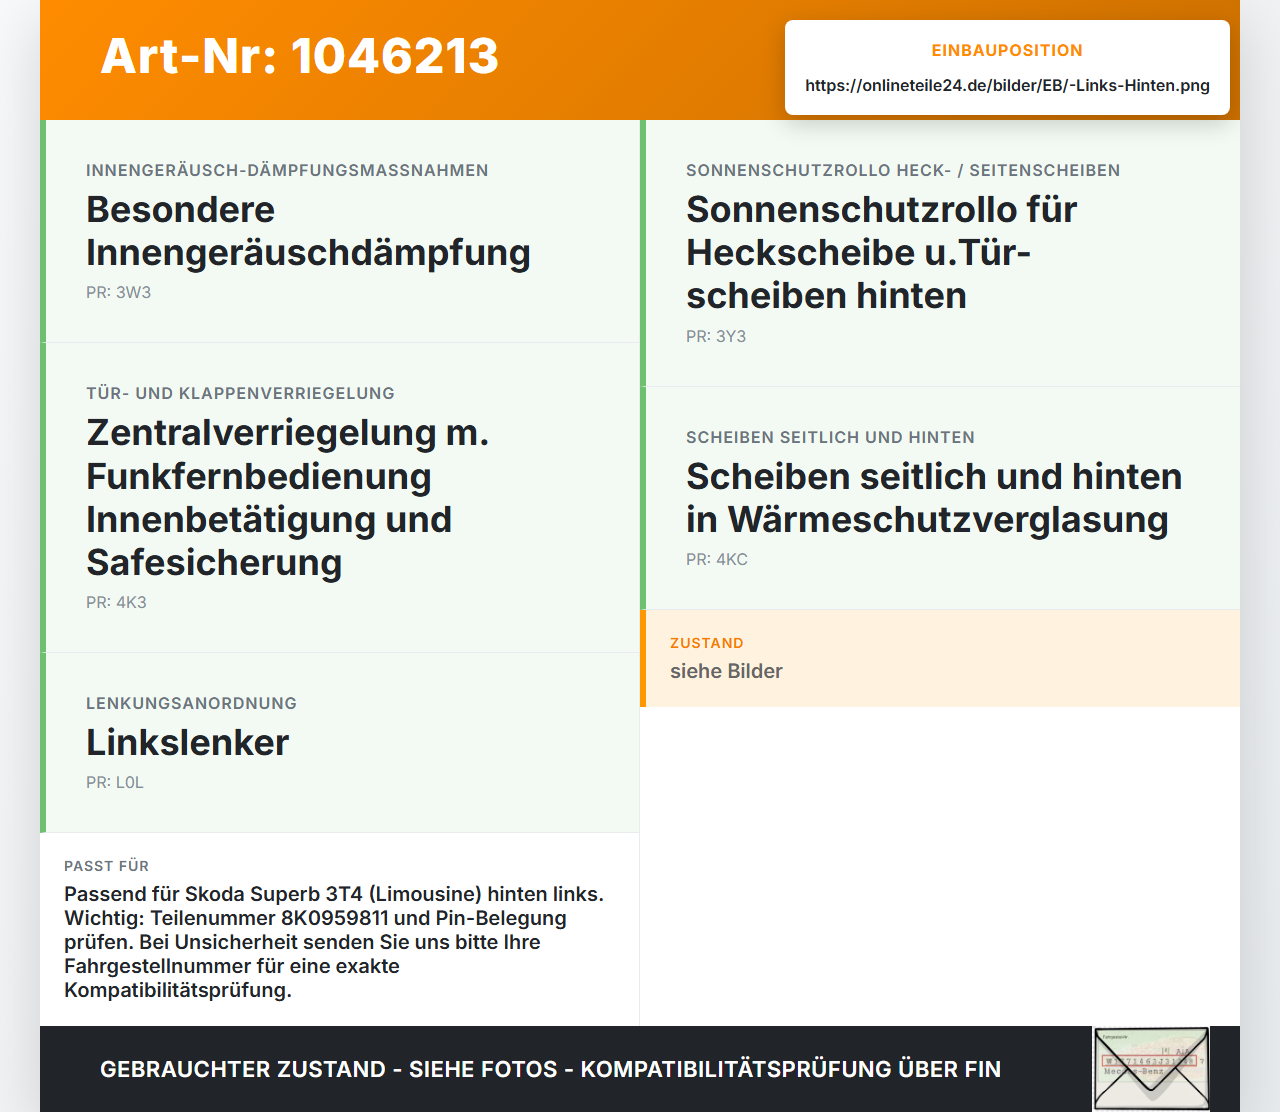Viewport: 1280px width, 1113px height.
Task: Click the GEBRAUCHTER ZUSTAND footer banner
Action: (550, 1069)
